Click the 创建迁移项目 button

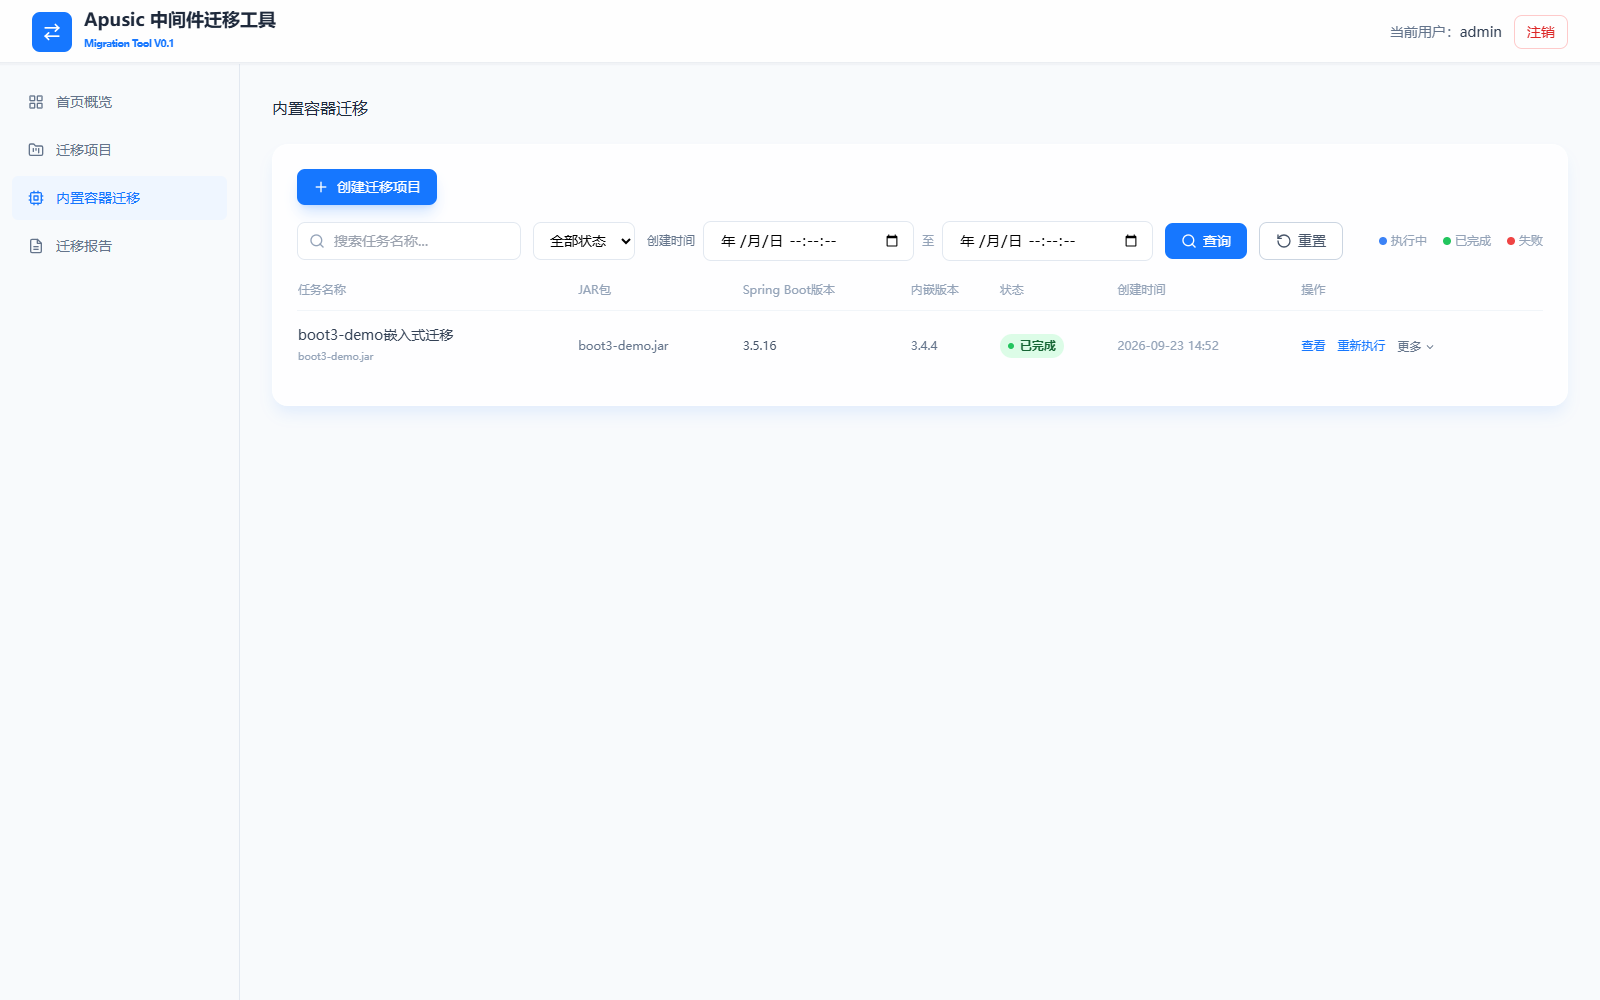point(367,187)
